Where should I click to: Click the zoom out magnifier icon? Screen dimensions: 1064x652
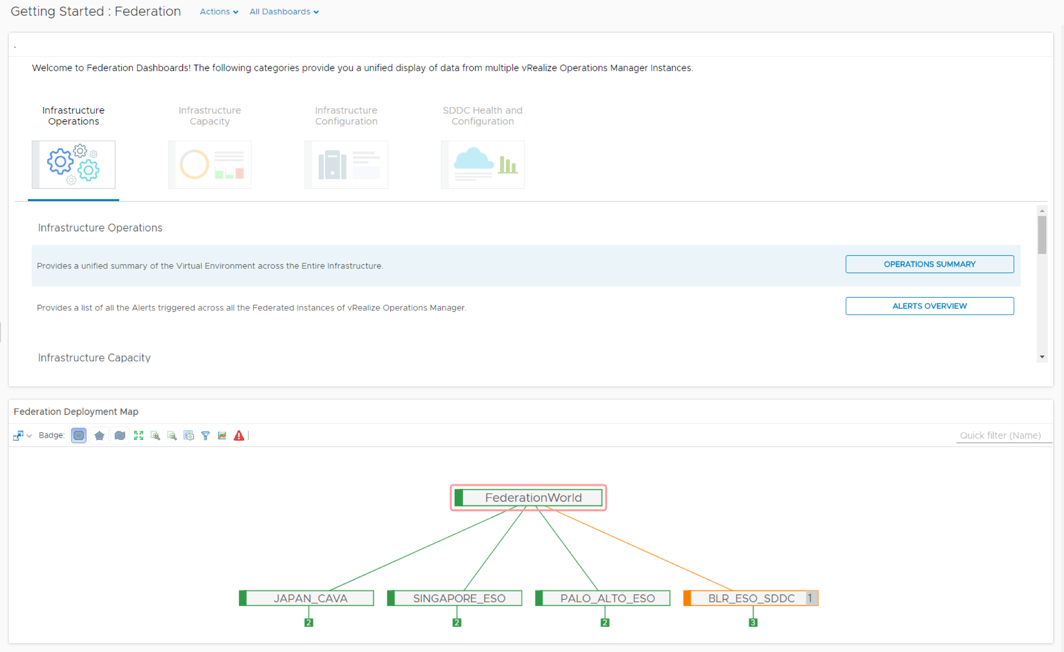click(x=172, y=435)
